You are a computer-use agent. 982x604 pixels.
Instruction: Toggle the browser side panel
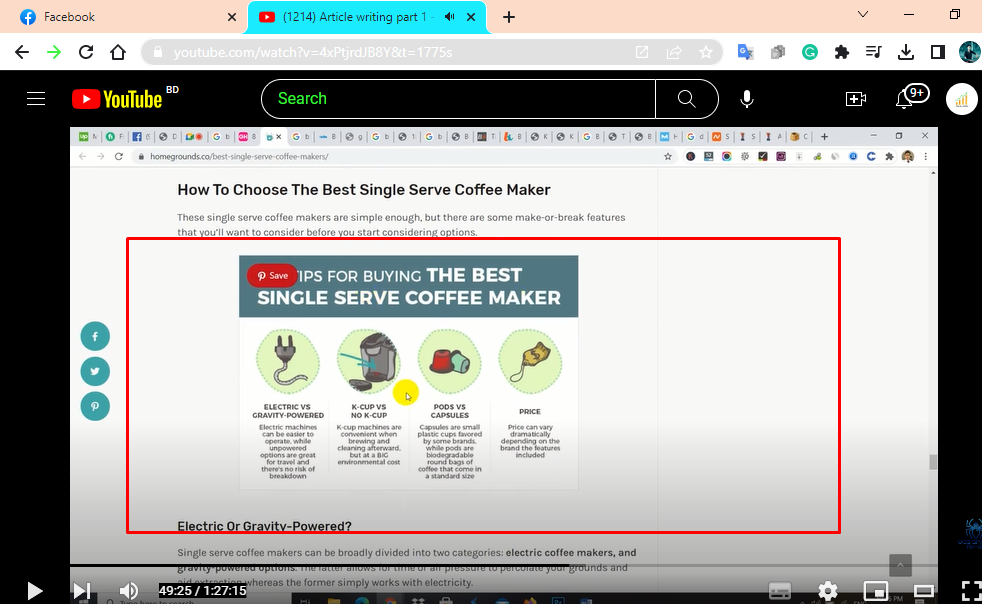tap(938, 53)
